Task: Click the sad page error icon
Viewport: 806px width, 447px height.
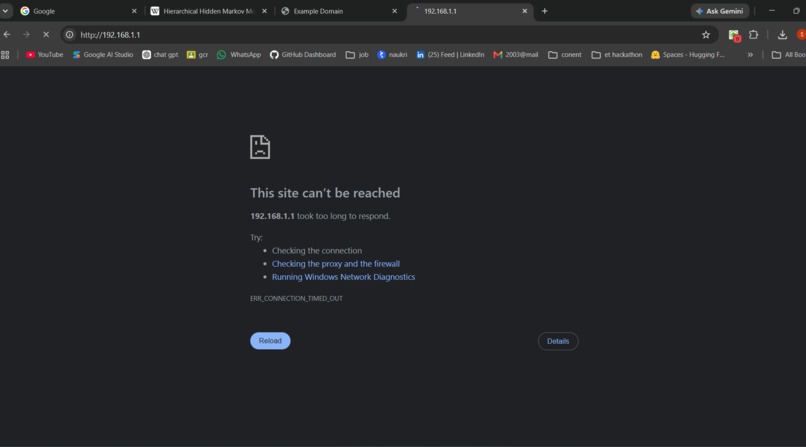Action: click(x=260, y=147)
